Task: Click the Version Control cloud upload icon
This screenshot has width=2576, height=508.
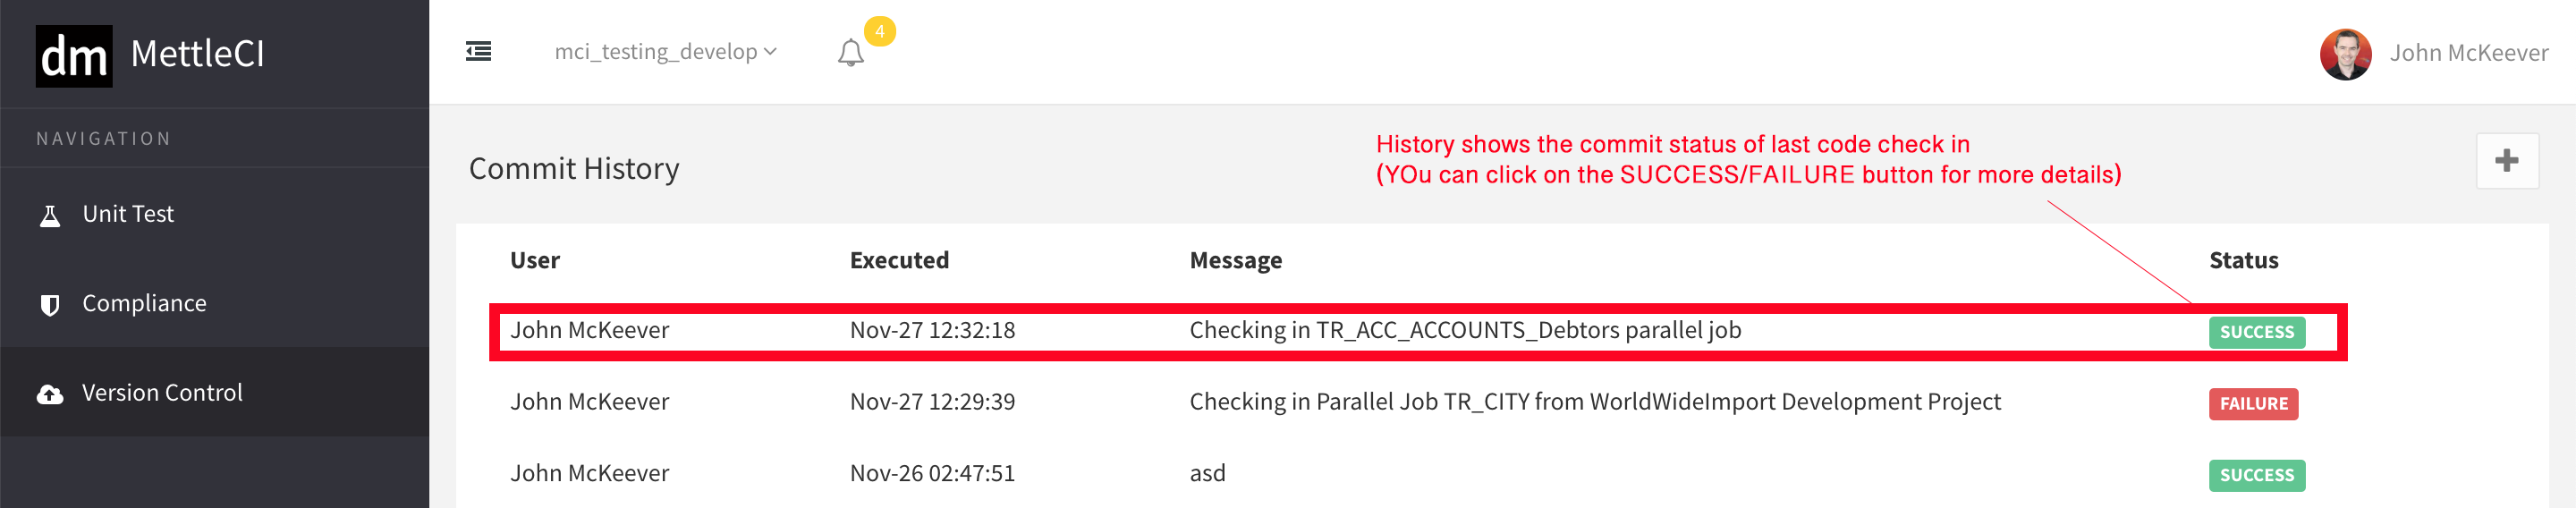Action: 49,394
